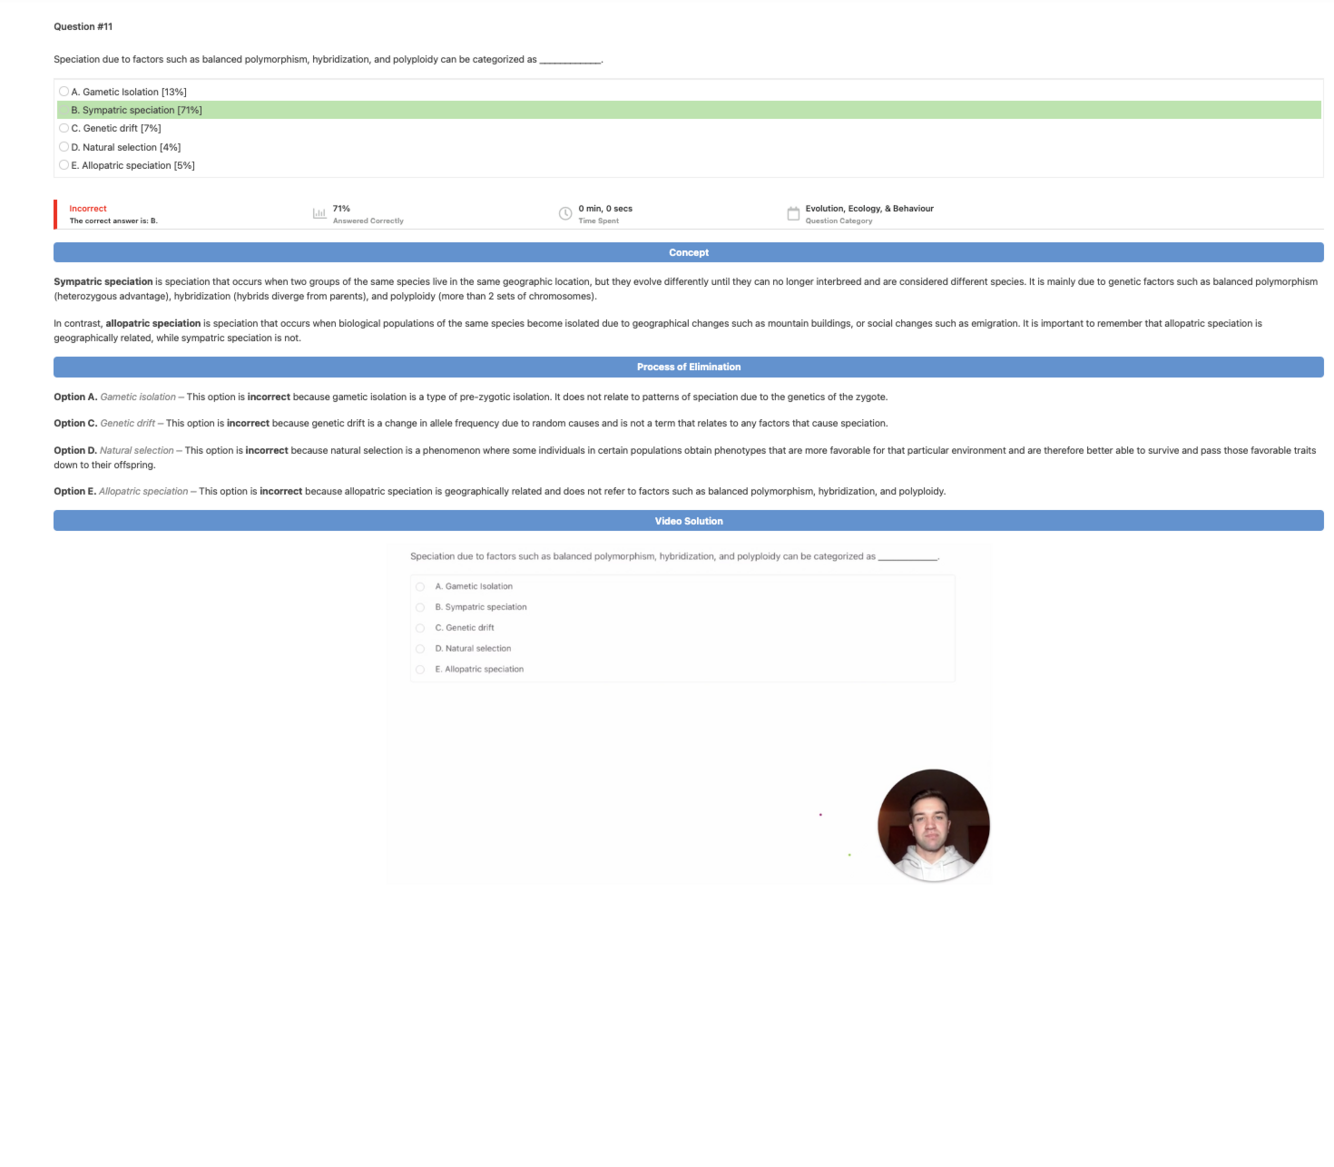This screenshot has height=1167, width=1334.
Task: Click the Video Solution header bar
Action: pos(689,521)
